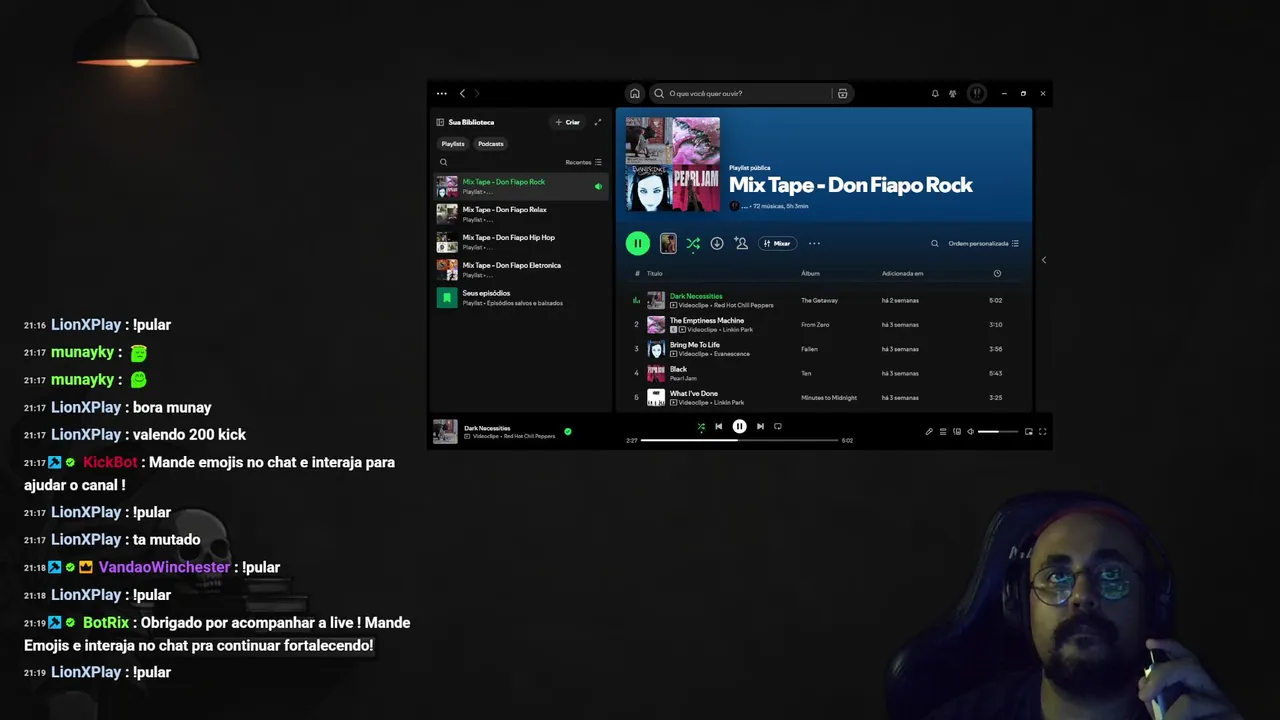The height and width of the screenshot is (720, 1280).
Task: Open 'Seus episódios' in the library
Action: [x=521, y=298]
